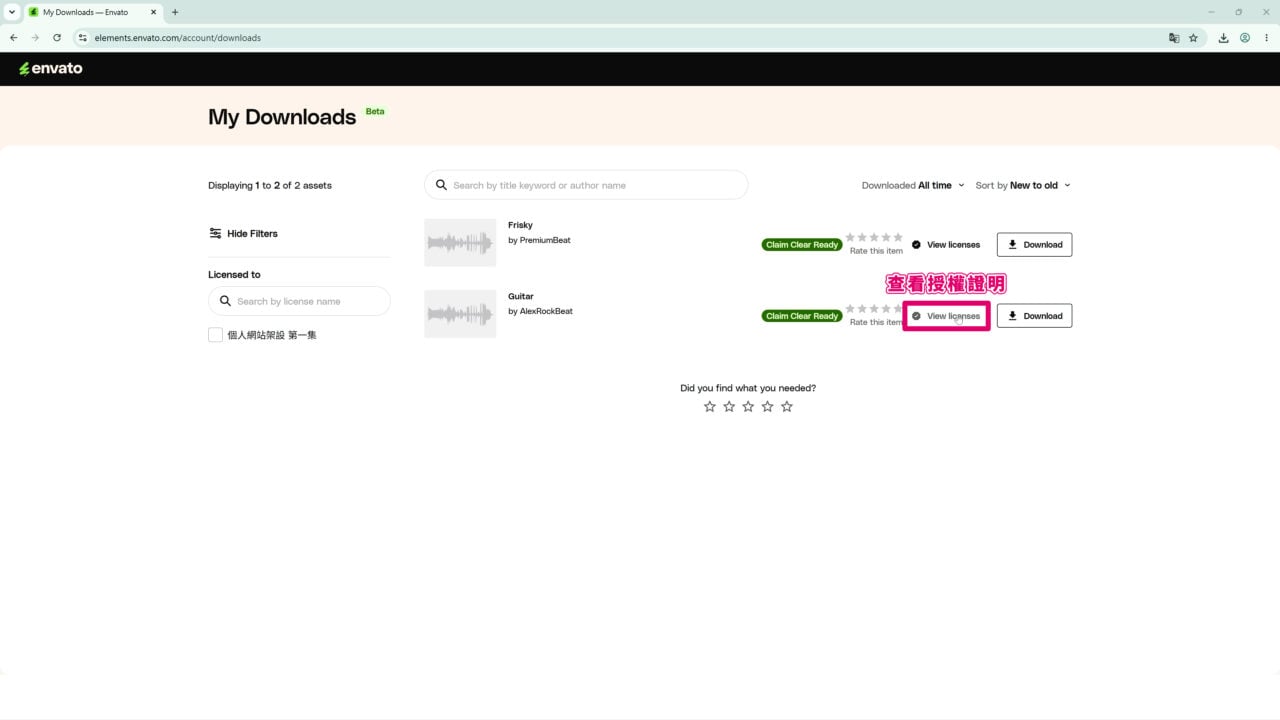Open author AlexRockBeat link
Viewport: 1280px width, 720px height.
coord(546,311)
